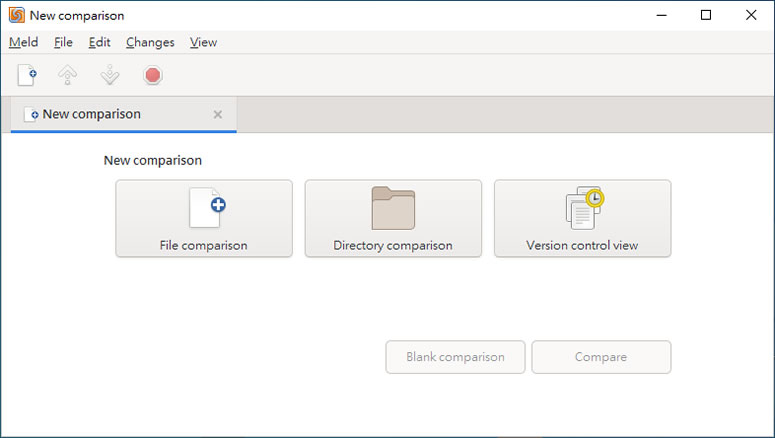Viewport: 775px width, 438px height.
Task: Click the Blank comparison button
Action: click(455, 357)
